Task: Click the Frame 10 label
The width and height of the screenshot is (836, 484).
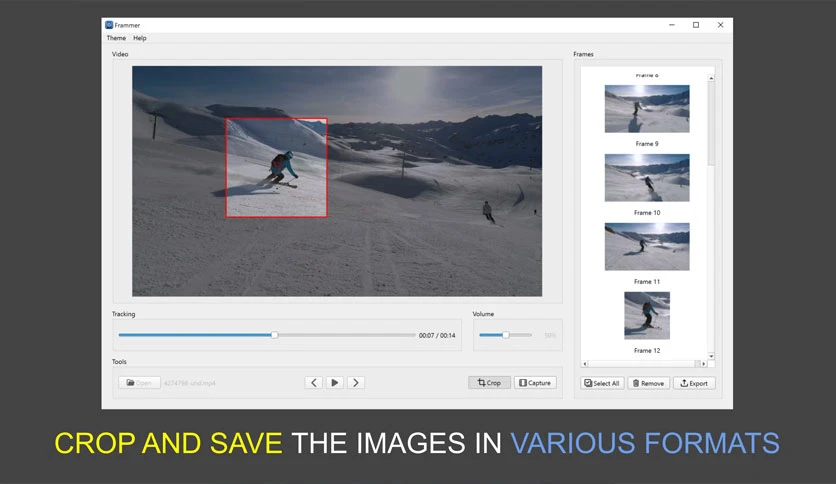Action: coord(647,213)
